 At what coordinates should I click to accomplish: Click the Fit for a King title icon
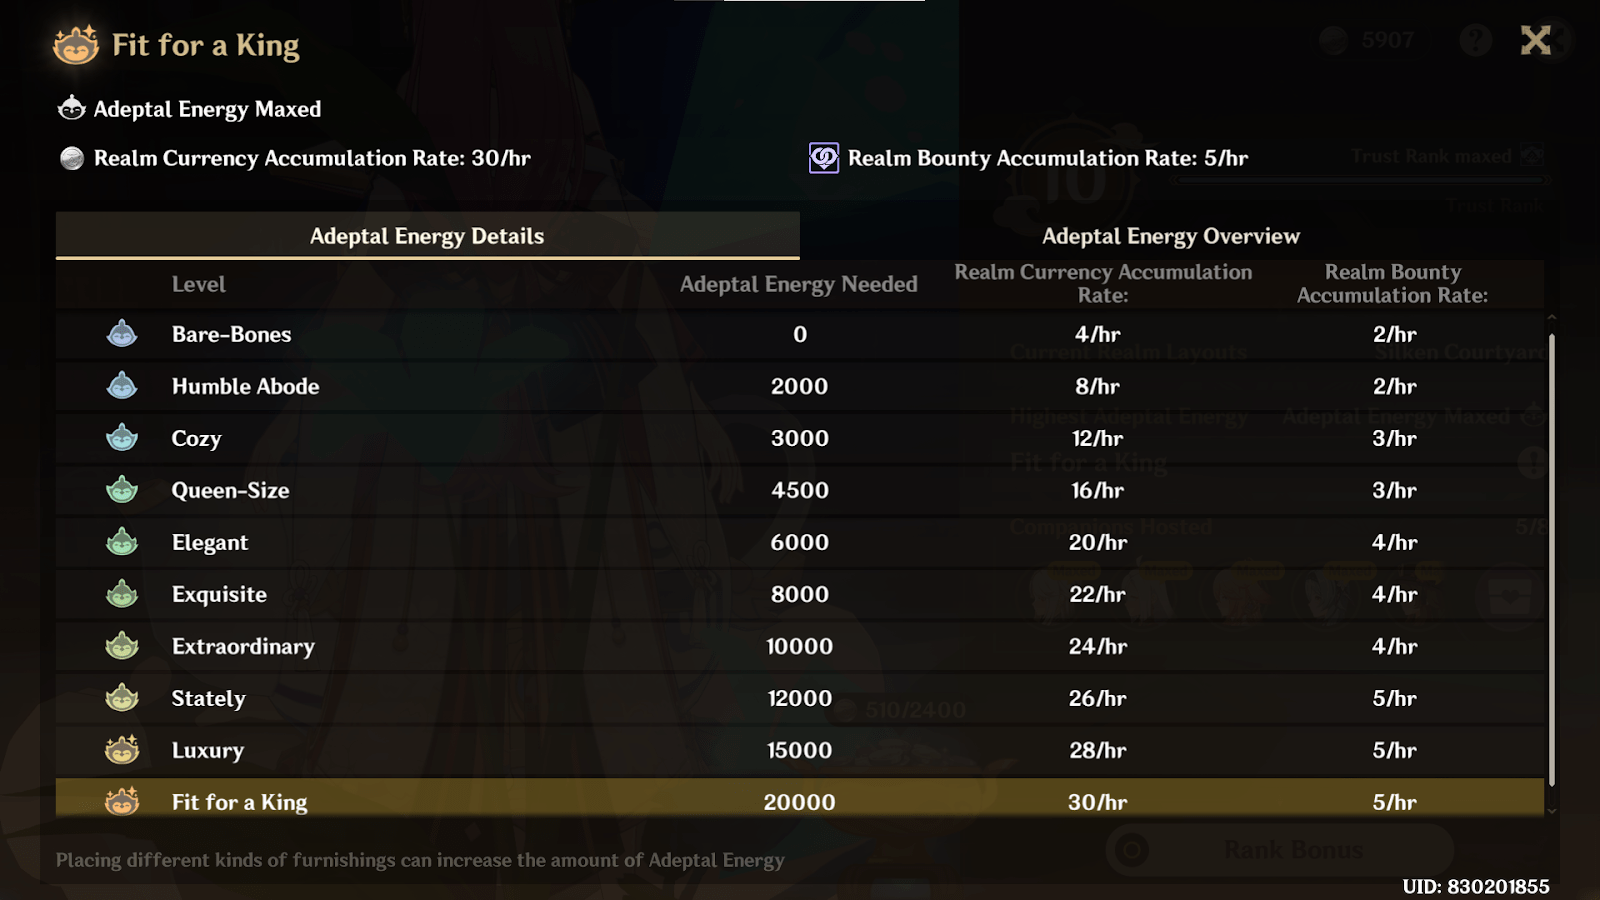tap(76, 45)
